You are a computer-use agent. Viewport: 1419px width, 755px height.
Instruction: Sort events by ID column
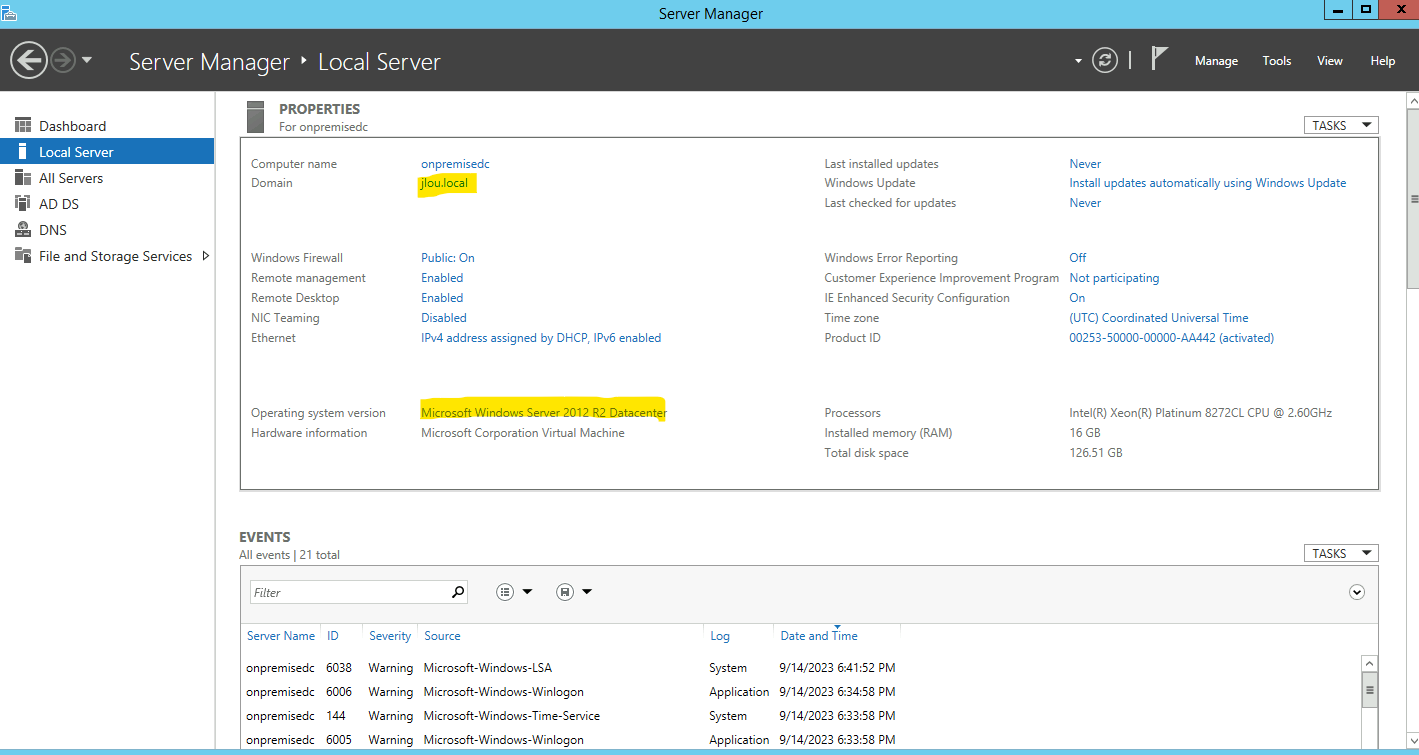coord(333,636)
